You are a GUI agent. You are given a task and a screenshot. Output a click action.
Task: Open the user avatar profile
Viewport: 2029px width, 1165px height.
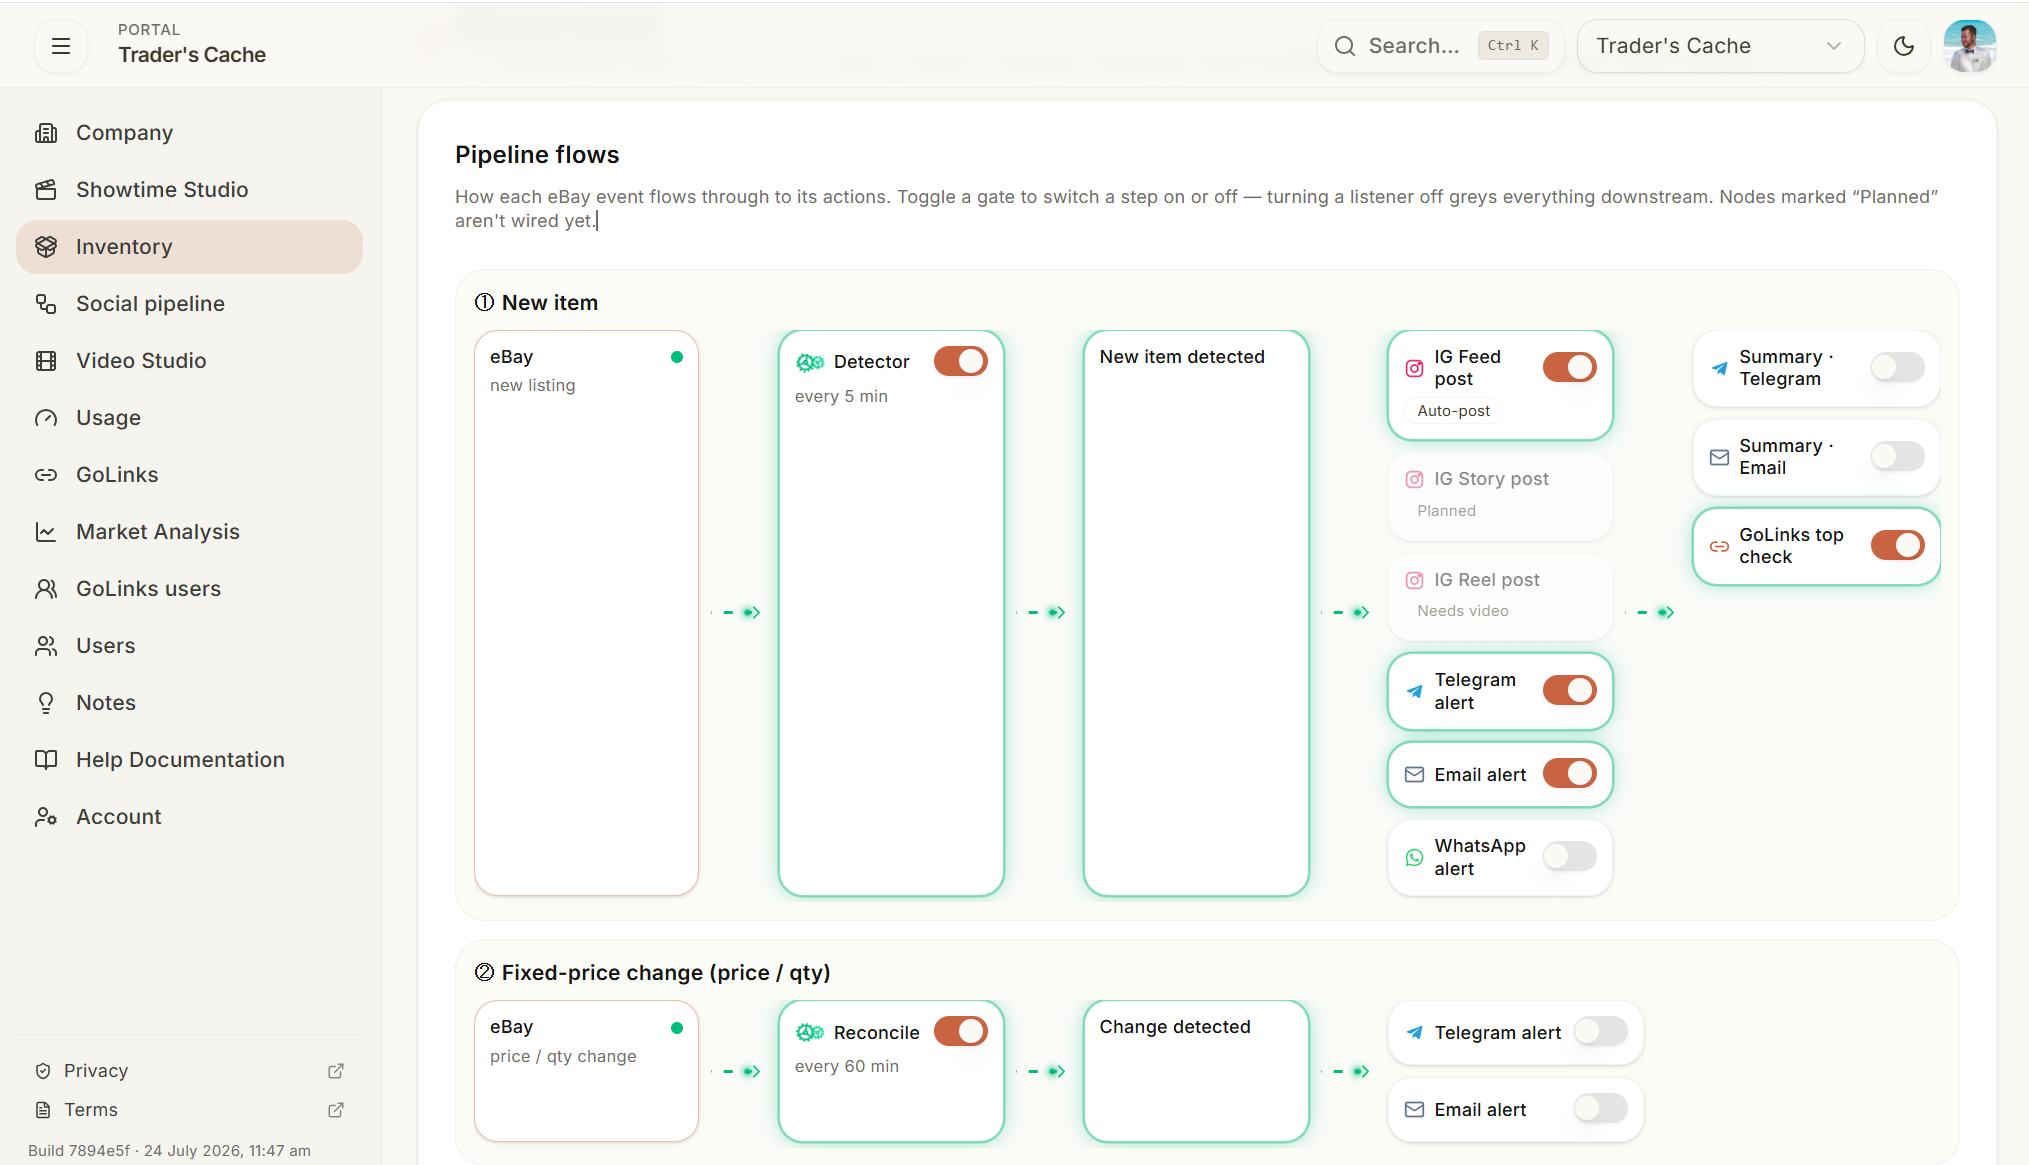coord(1970,46)
